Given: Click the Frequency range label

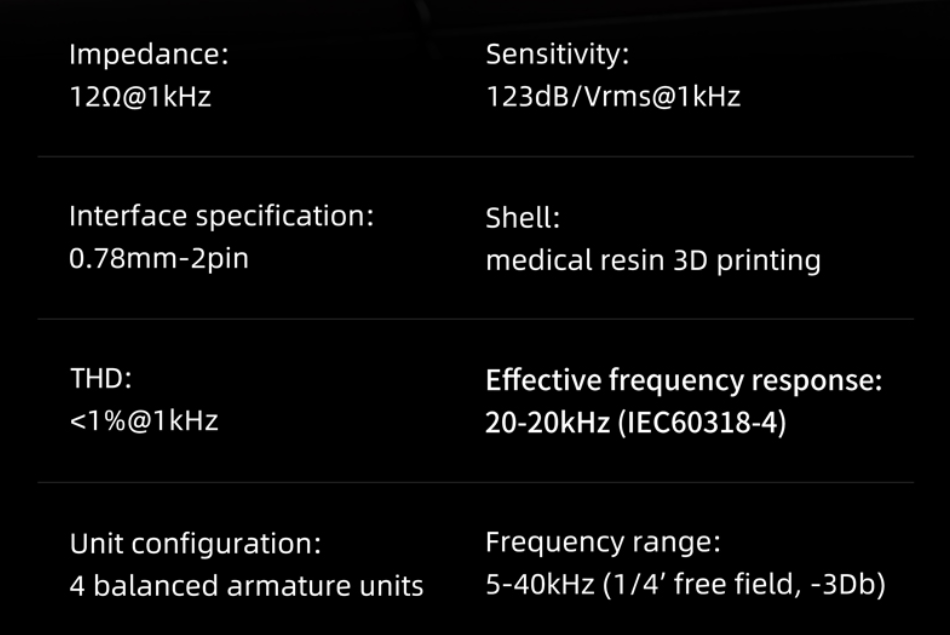Looking at the screenshot, I should (x=603, y=543).
